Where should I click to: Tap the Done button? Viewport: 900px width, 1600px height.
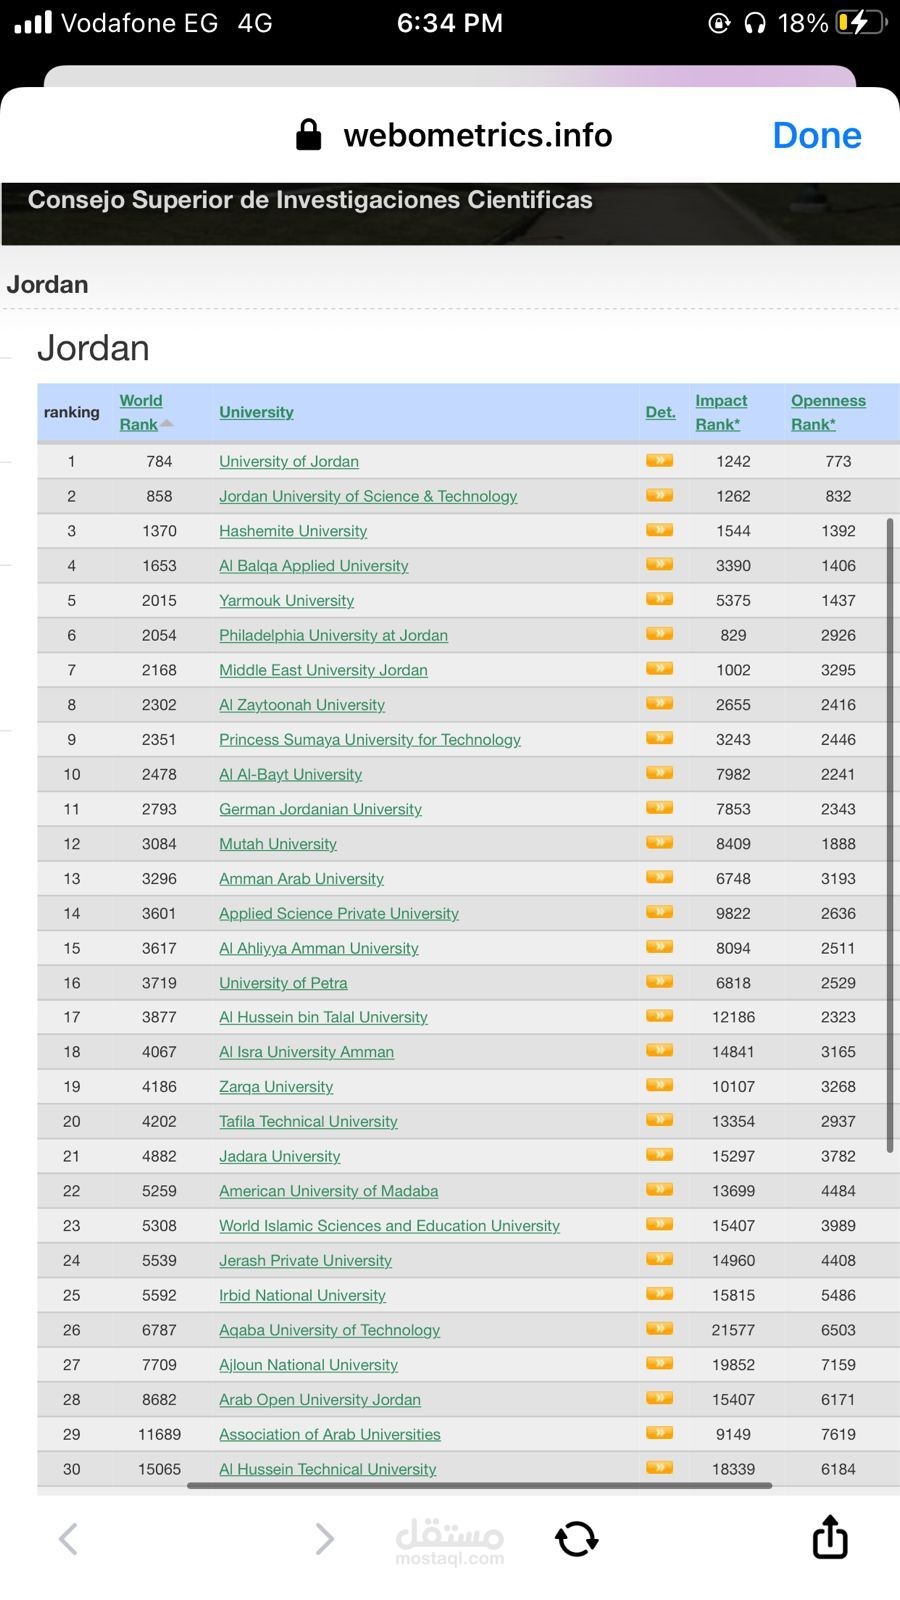(816, 135)
